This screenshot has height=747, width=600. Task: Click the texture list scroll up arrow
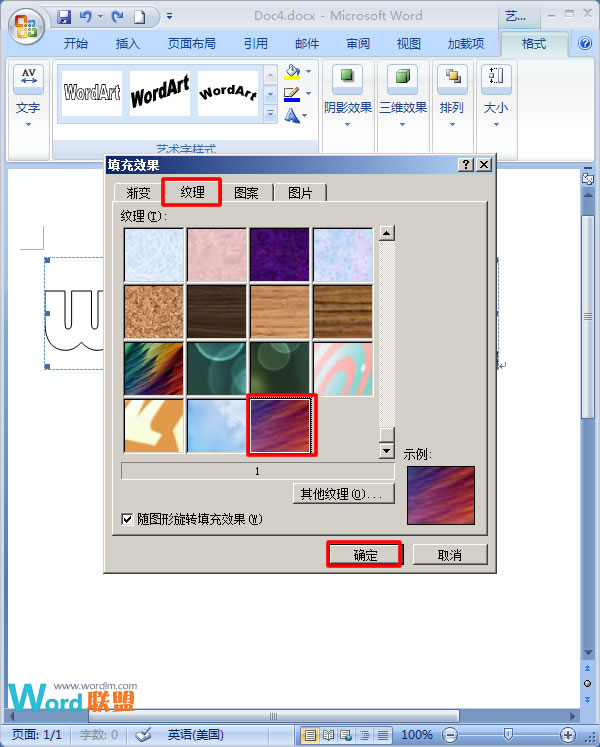click(x=386, y=233)
